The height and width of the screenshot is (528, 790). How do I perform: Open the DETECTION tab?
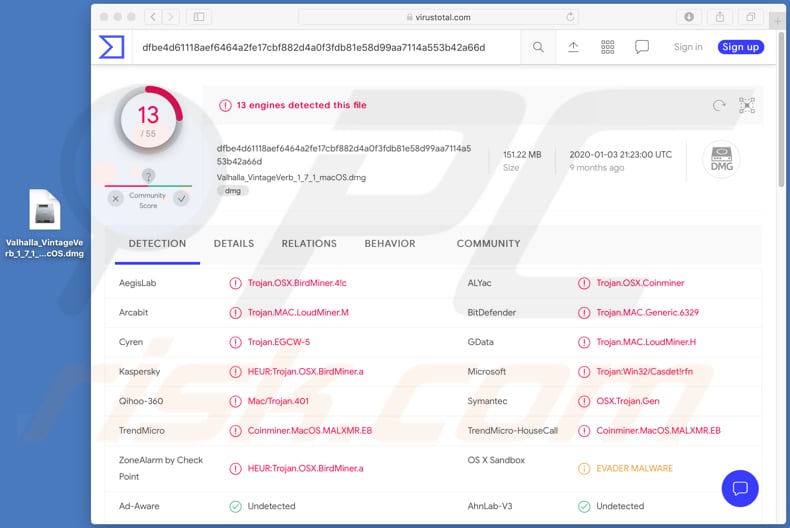pos(157,243)
